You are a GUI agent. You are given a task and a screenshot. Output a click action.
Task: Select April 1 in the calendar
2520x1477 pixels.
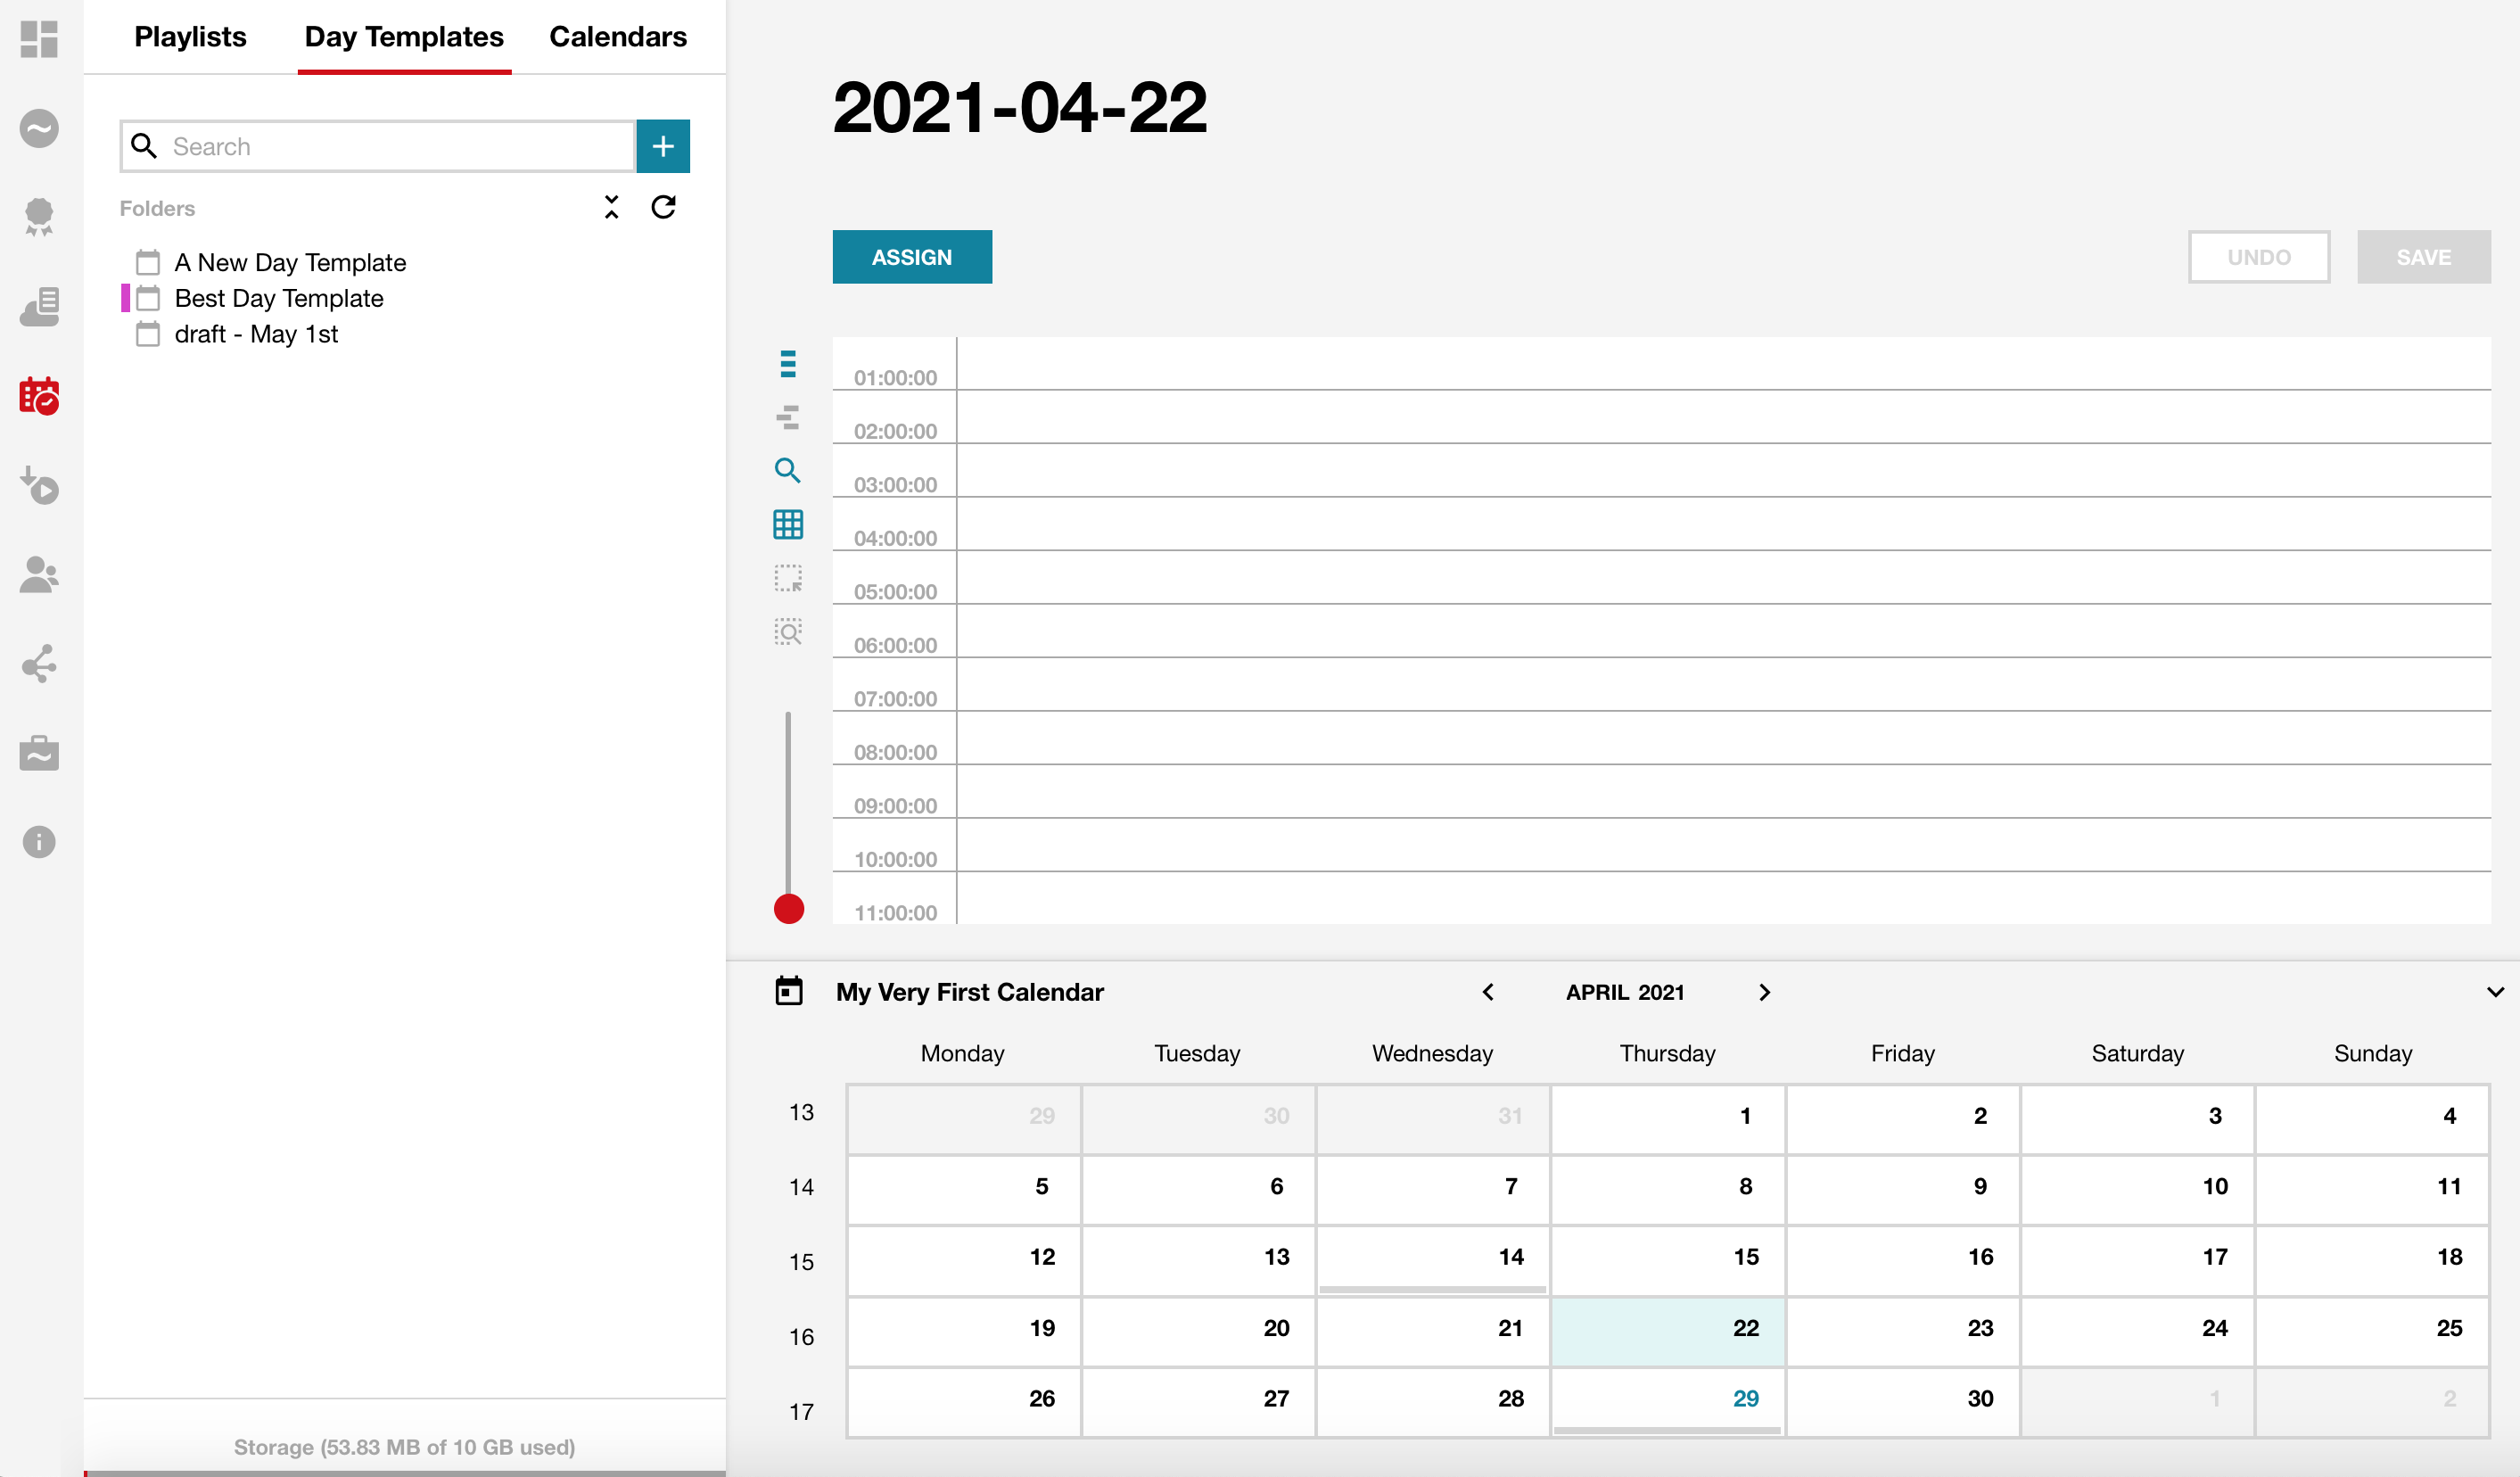coord(1667,1119)
